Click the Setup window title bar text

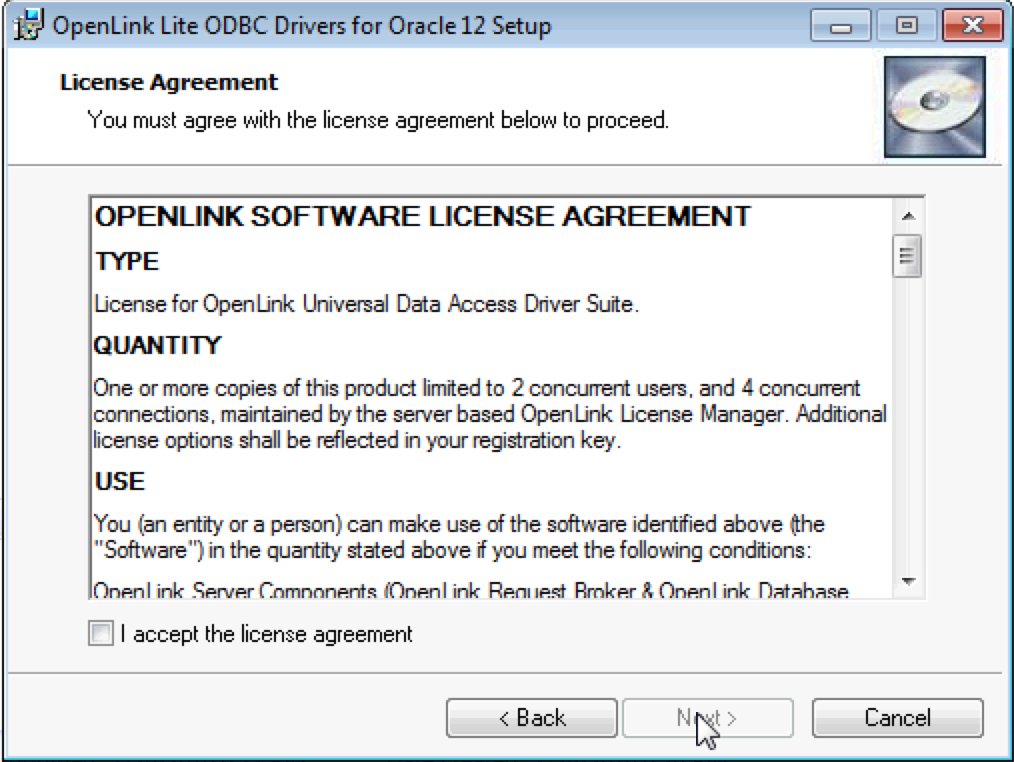point(300,25)
